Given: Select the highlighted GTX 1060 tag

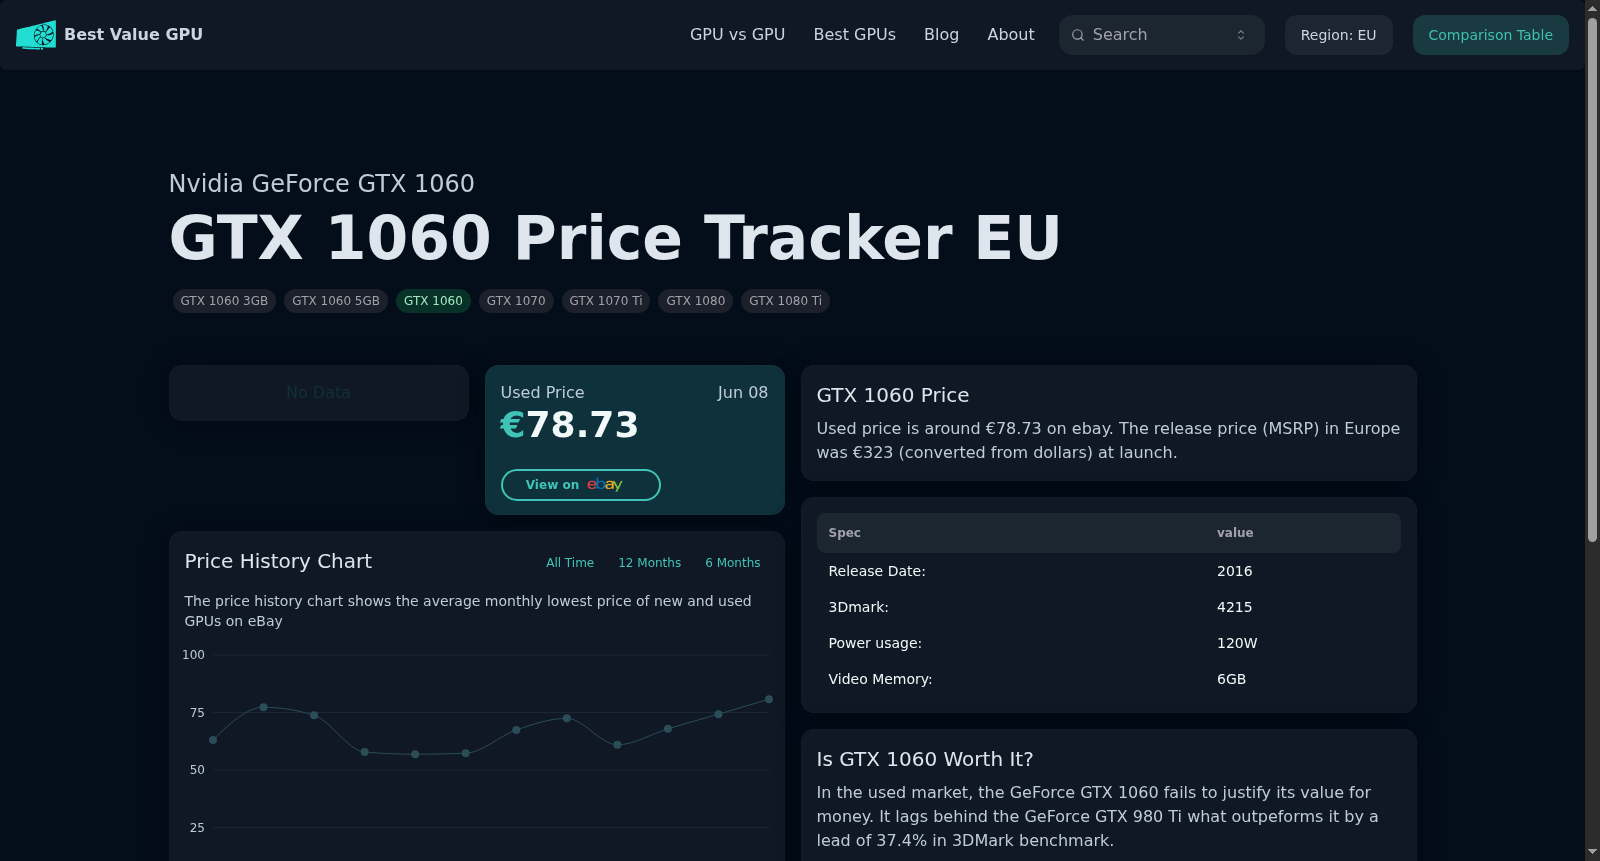Looking at the screenshot, I should click(x=433, y=301).
